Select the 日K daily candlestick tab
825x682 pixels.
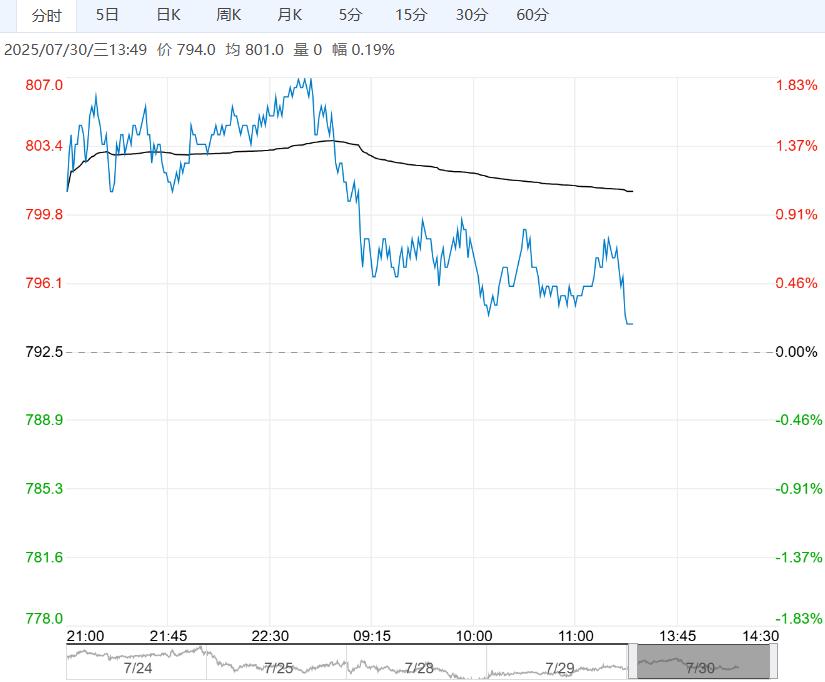pyautogui.click(x=168, y=15)
